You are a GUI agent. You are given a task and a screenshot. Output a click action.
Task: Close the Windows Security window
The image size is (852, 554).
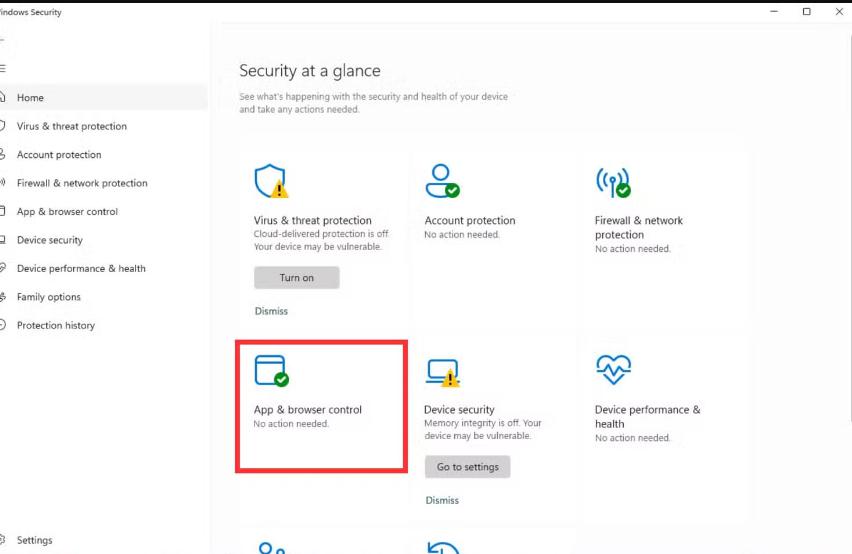[x=839, y=11]
